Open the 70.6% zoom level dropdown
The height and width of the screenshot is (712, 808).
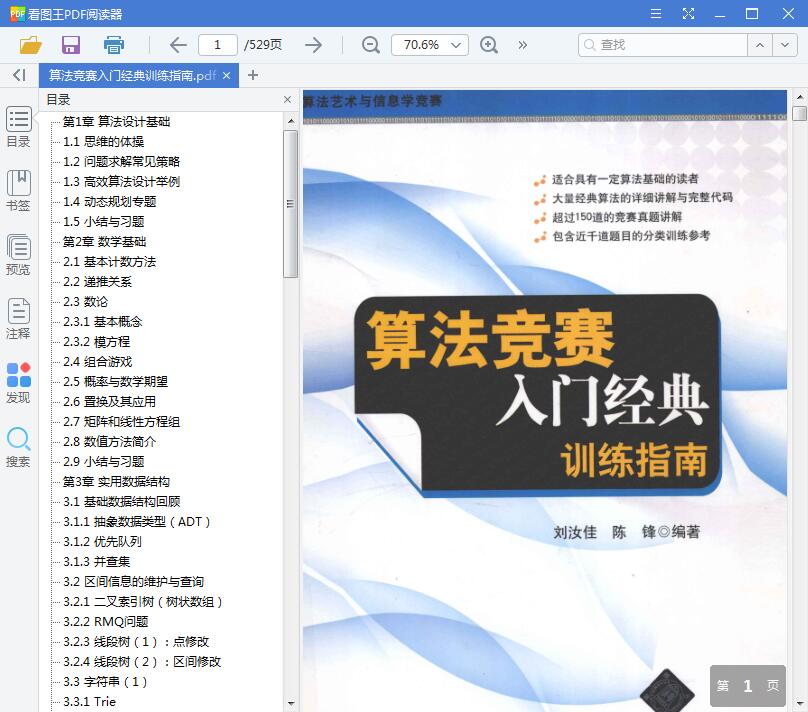coord(430,45)
